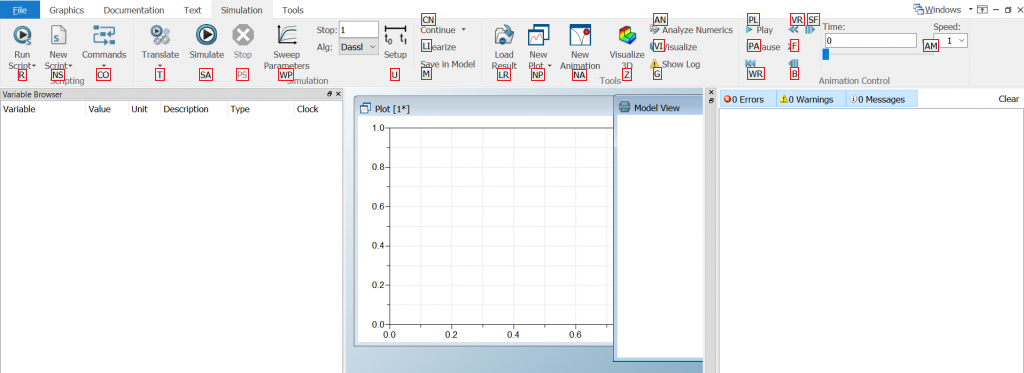The width and height of the screenshot is (1024, 373).
Task: Close the Variable Browser panel
Action: click(x=338, y=95)
